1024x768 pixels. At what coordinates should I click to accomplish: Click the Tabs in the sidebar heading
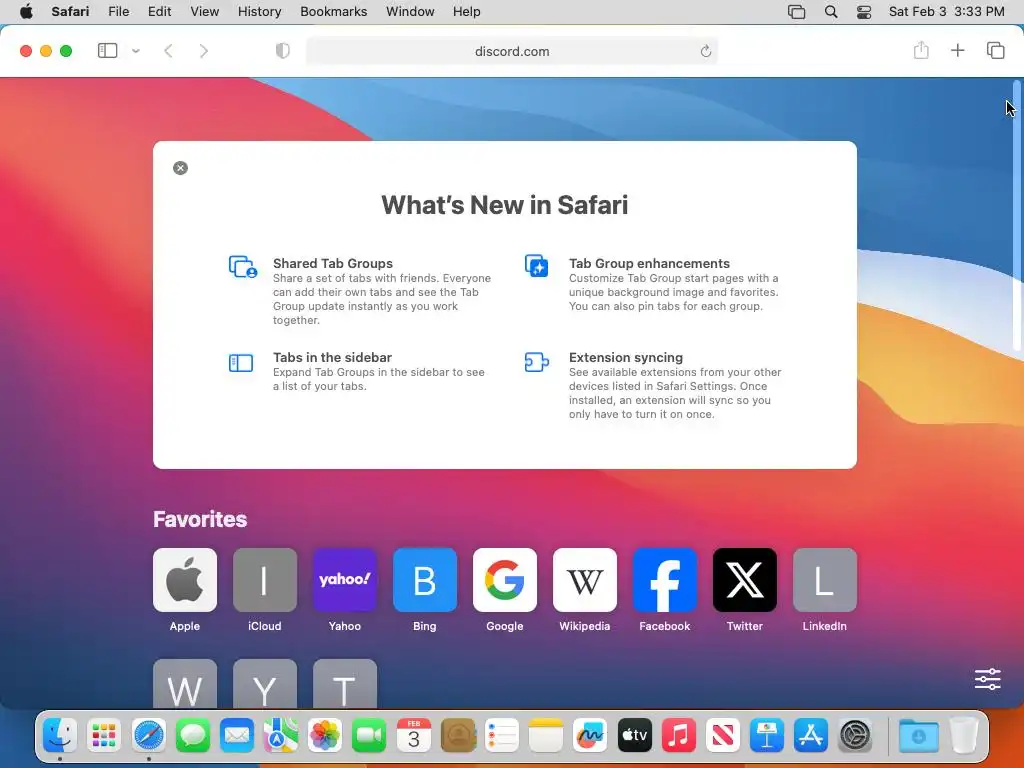[x=332, y=357]
